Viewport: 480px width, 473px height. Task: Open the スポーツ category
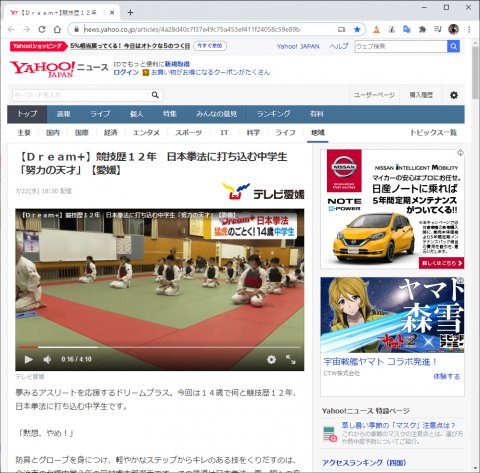[x=189, y=133]
